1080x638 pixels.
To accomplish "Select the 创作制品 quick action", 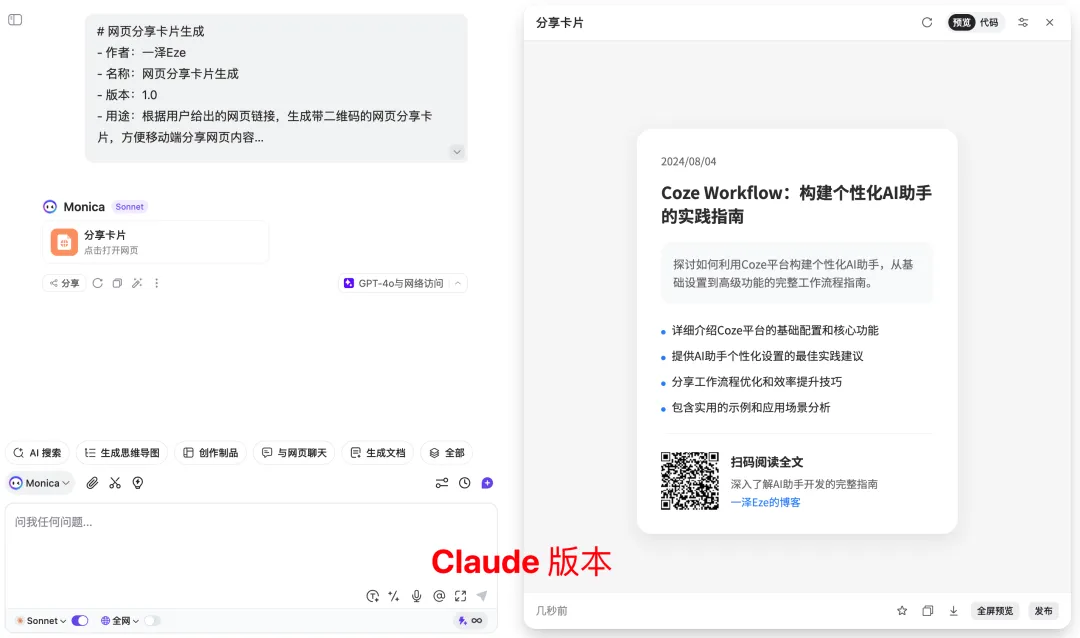I will pyautogui.click(x=211, y=453).
